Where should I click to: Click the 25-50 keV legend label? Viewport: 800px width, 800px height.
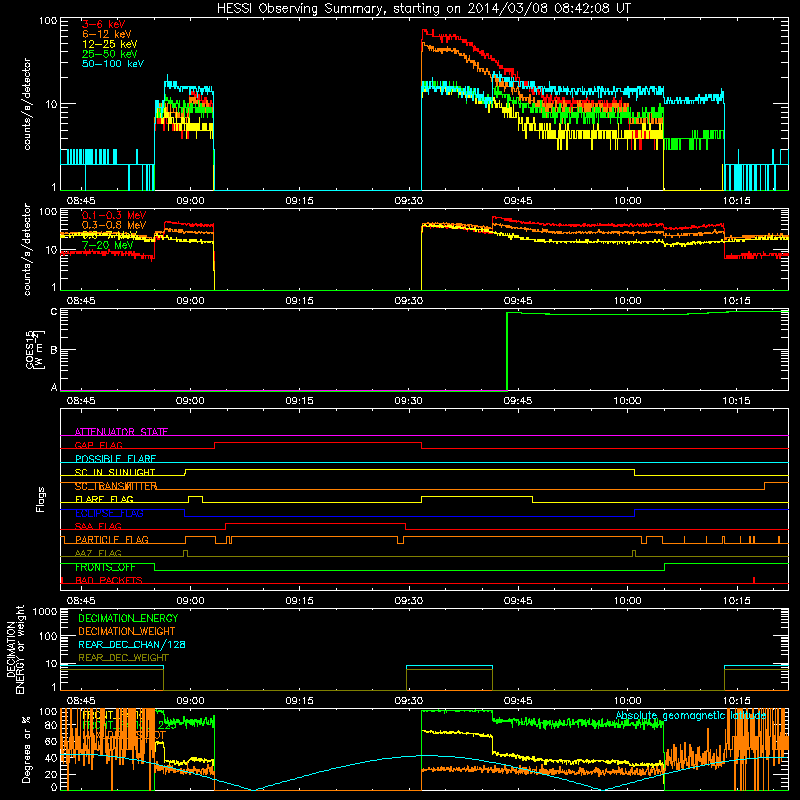pos(110,54)
